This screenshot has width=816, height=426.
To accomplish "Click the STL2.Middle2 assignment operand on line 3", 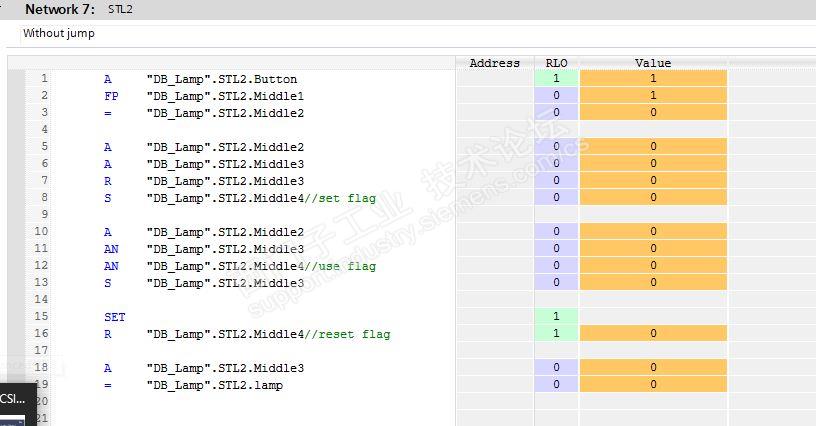I will 225,113.
